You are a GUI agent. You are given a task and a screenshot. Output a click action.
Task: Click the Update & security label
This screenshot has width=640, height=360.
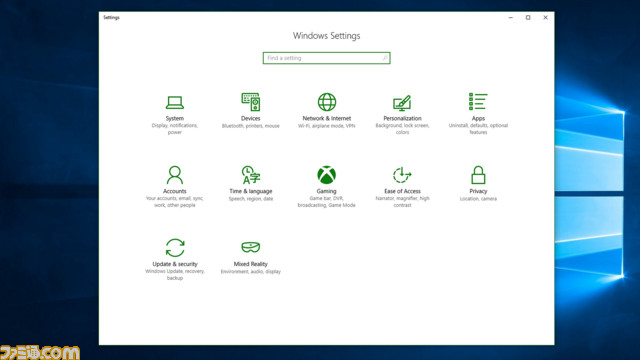click(175, 264)
